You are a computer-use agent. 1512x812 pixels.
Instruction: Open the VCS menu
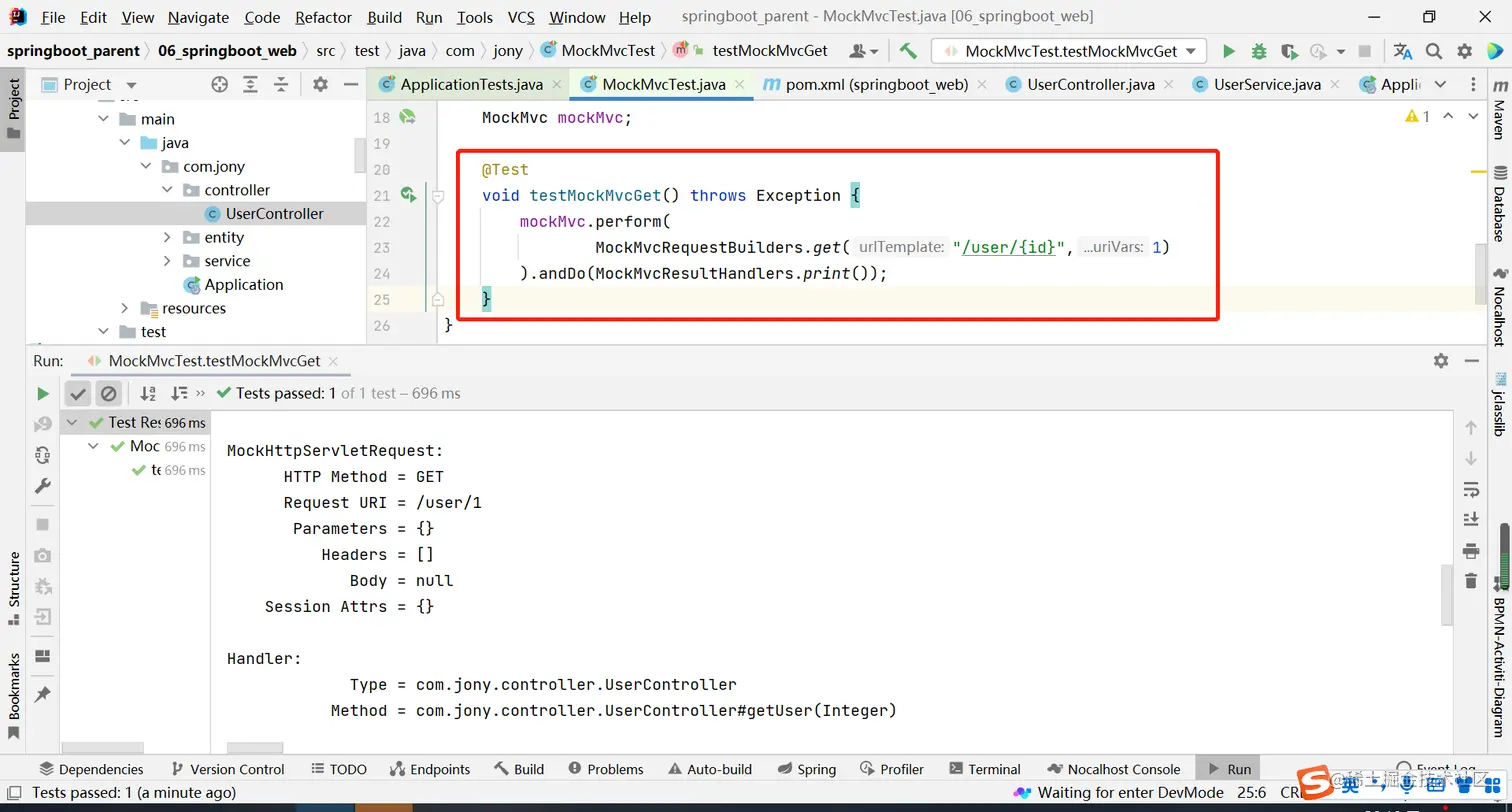[x=521, y=17]
